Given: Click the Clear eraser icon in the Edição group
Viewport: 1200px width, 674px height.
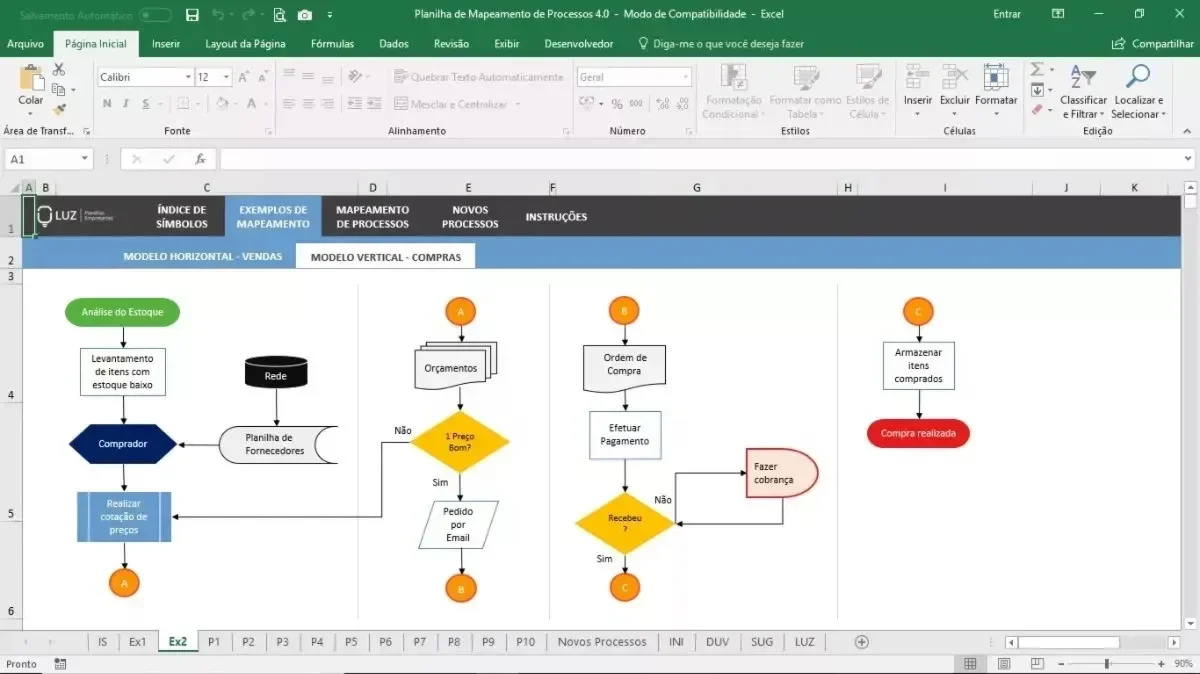Looking at the screenshot, I should click(1037, 110).
